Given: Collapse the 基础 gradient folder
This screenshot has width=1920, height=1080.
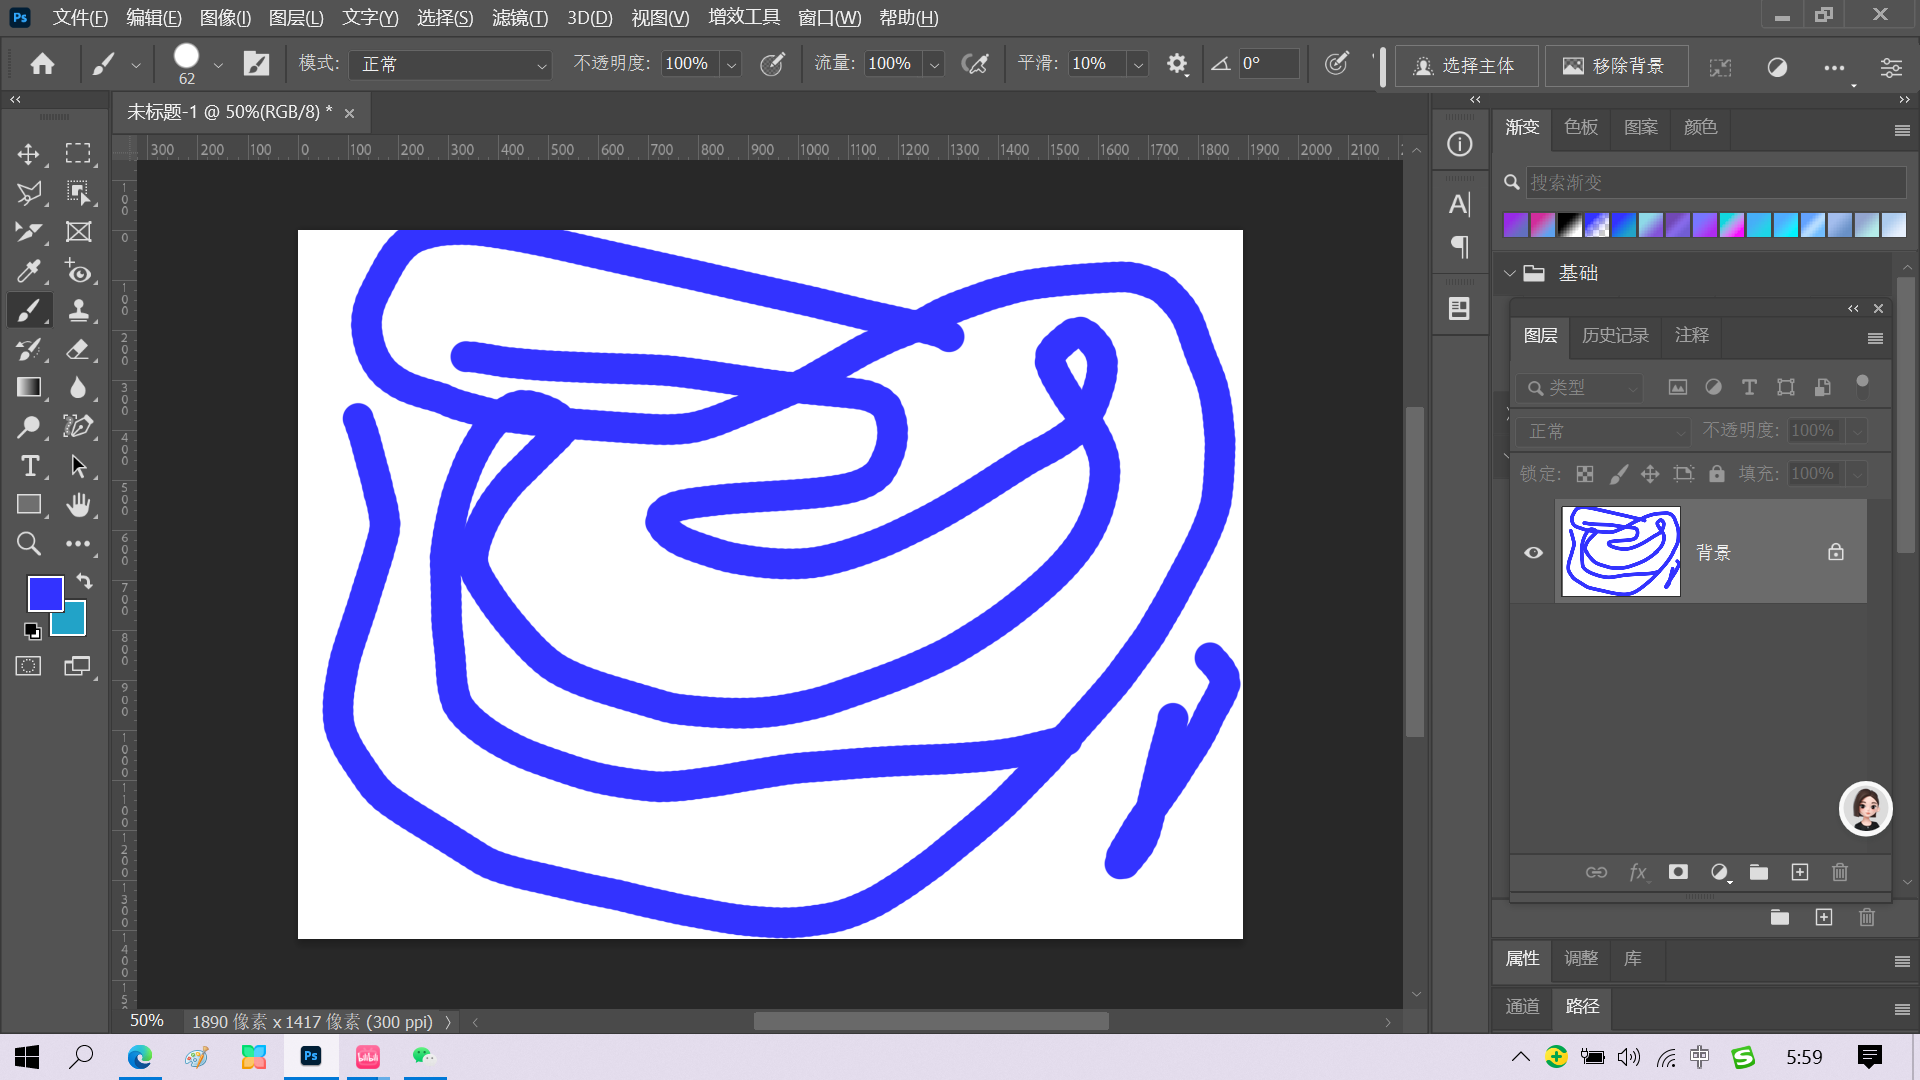Looking at the screenshot, I should (x=1509, y=273).
